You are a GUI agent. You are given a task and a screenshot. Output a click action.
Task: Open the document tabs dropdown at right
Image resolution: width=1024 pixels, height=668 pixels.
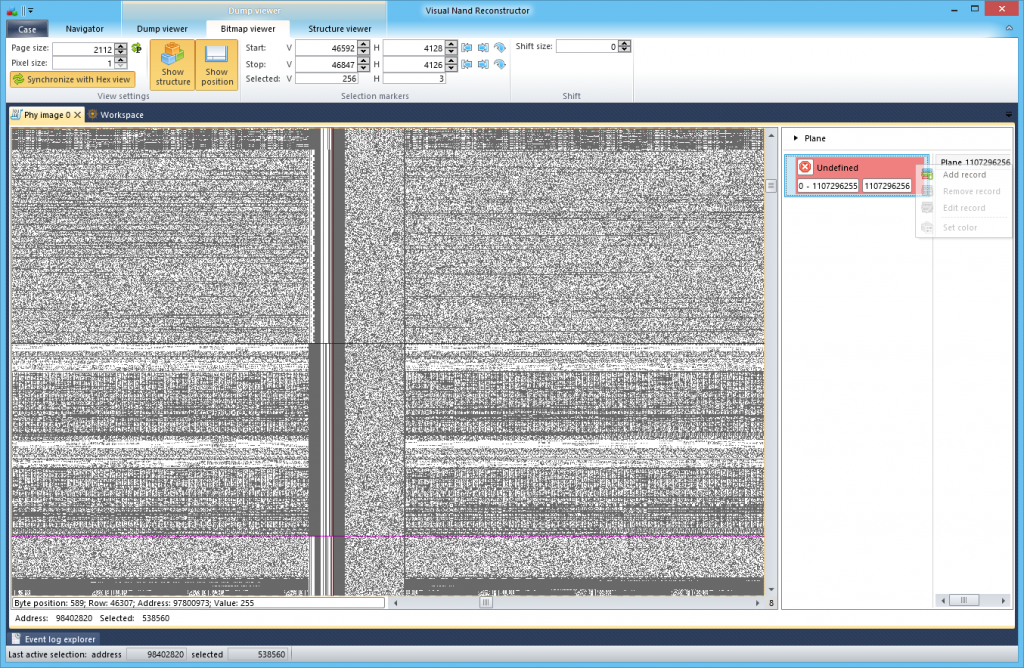(x=1009, y=115)
